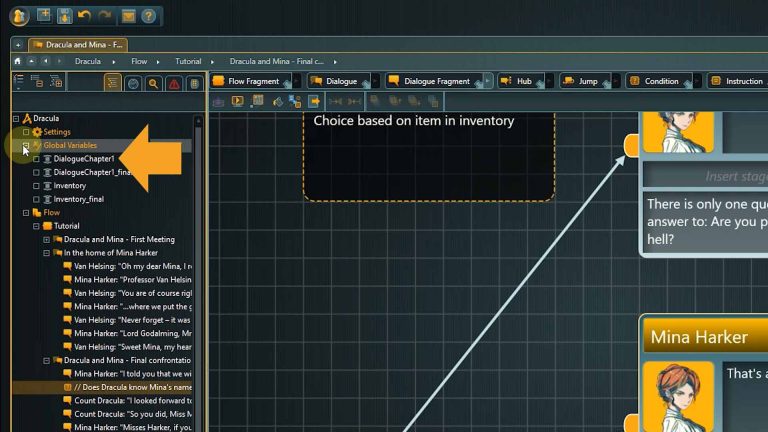Add a new tab with plus button
The image size is (768, 432).
click(x=18, y=45)
